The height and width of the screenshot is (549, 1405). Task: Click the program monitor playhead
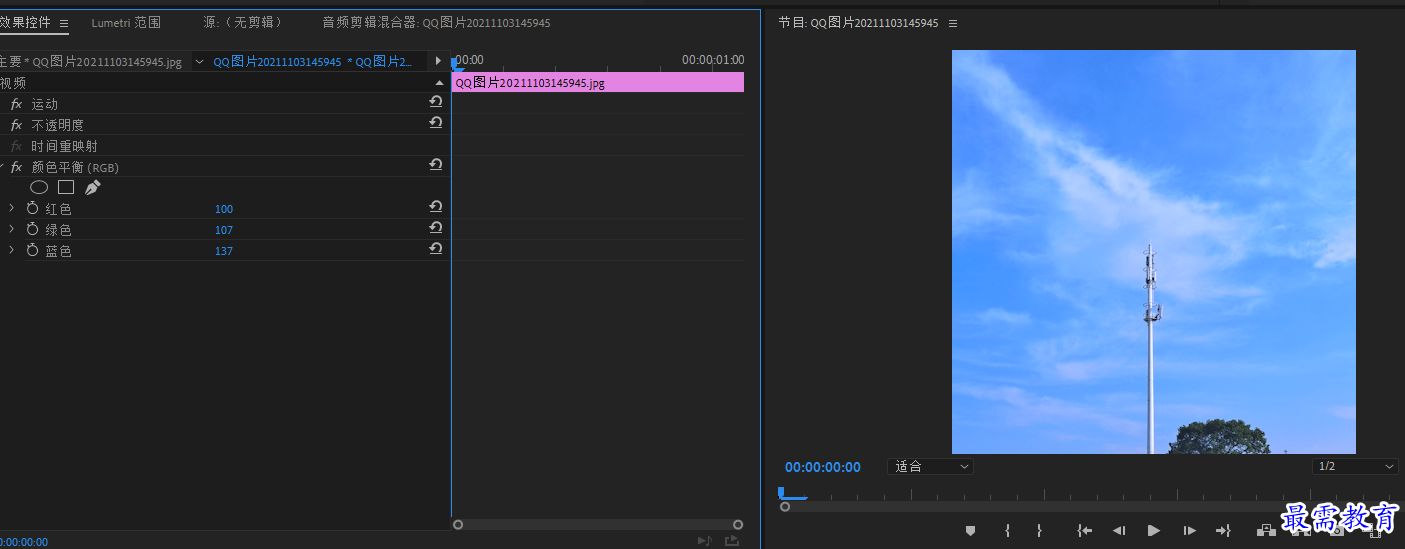point(782,492)
